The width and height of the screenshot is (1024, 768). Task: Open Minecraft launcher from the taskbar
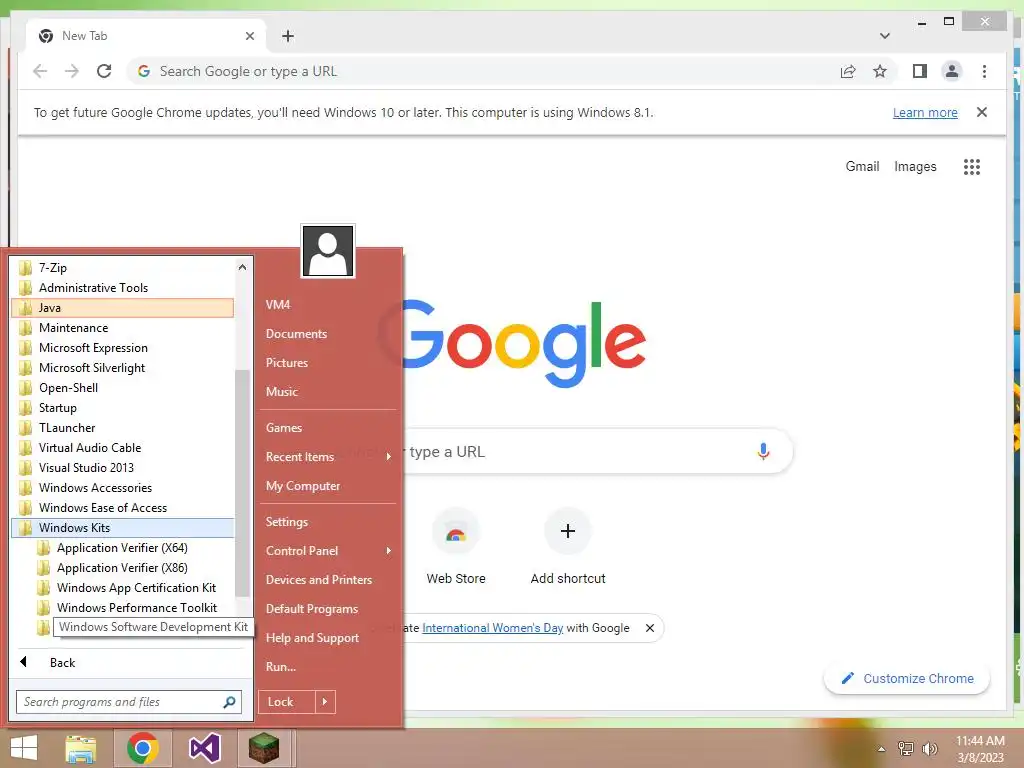point(264,748)
